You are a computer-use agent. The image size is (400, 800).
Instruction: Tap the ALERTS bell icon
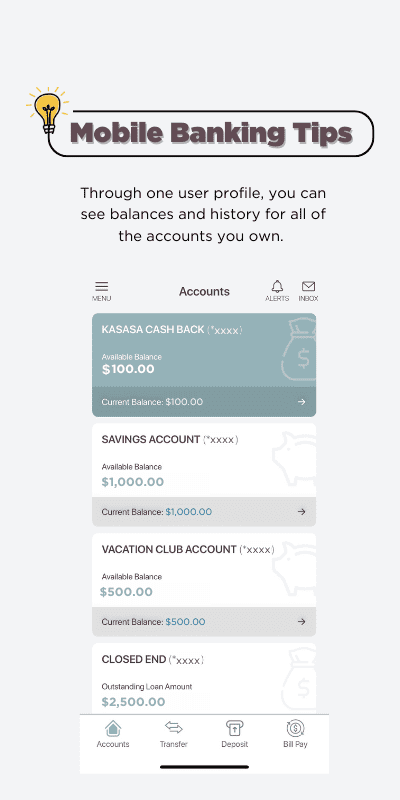point(277,286)
